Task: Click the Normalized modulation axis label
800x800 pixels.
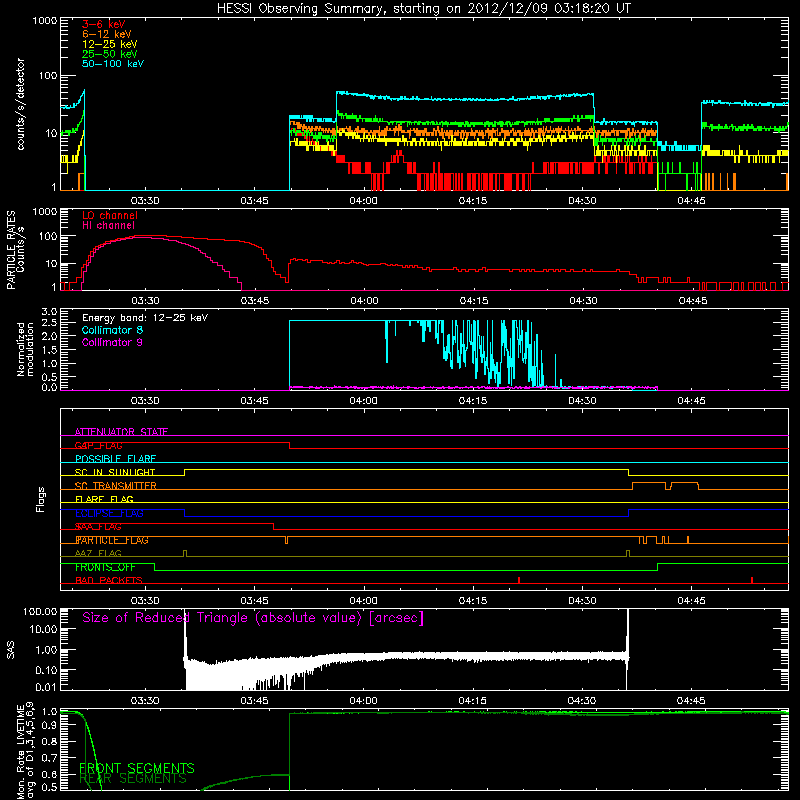Action: (x=25, y=349)
